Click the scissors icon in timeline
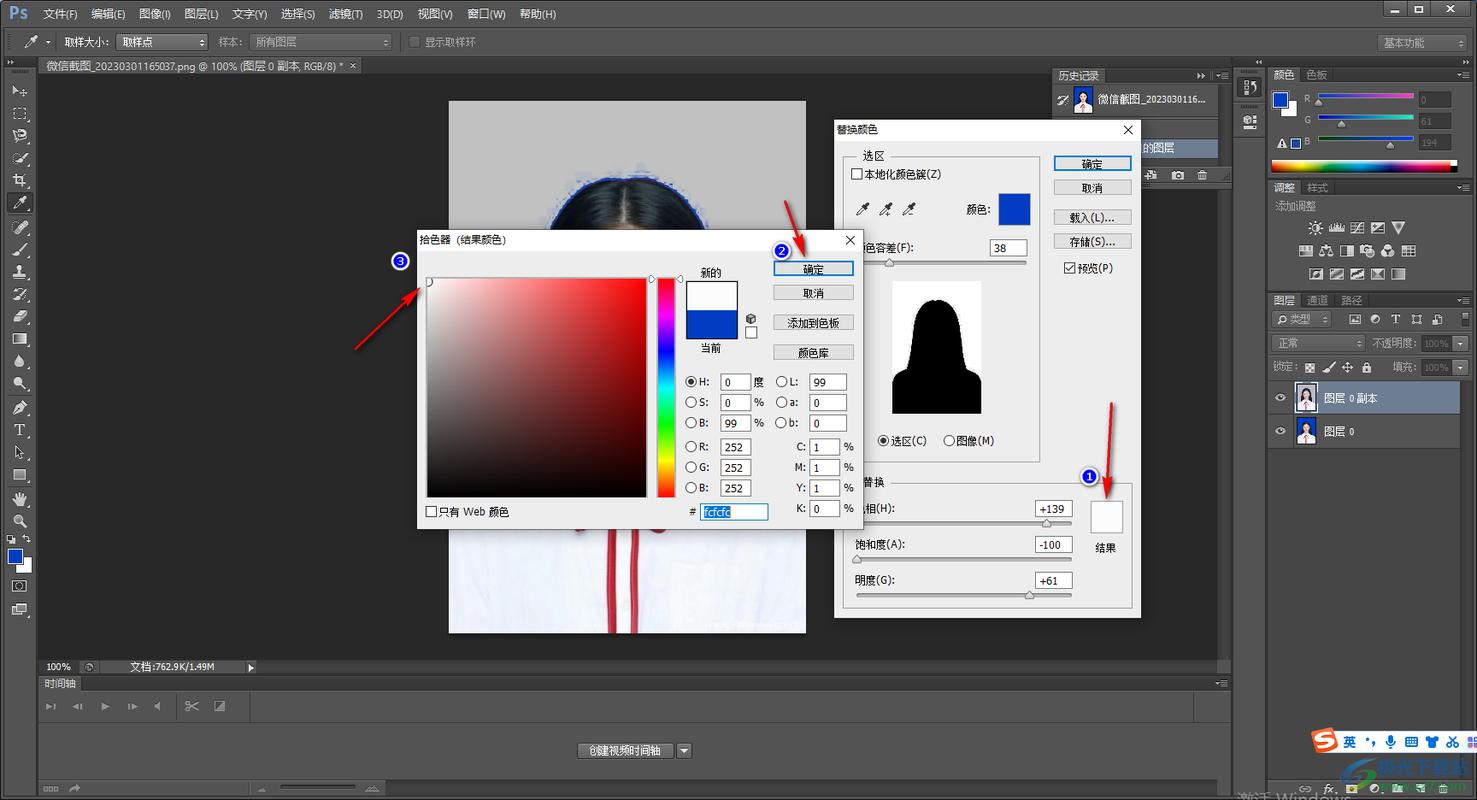Image resolution: width=1477 pixels, height=800 pixels. [x=190, y=706]
